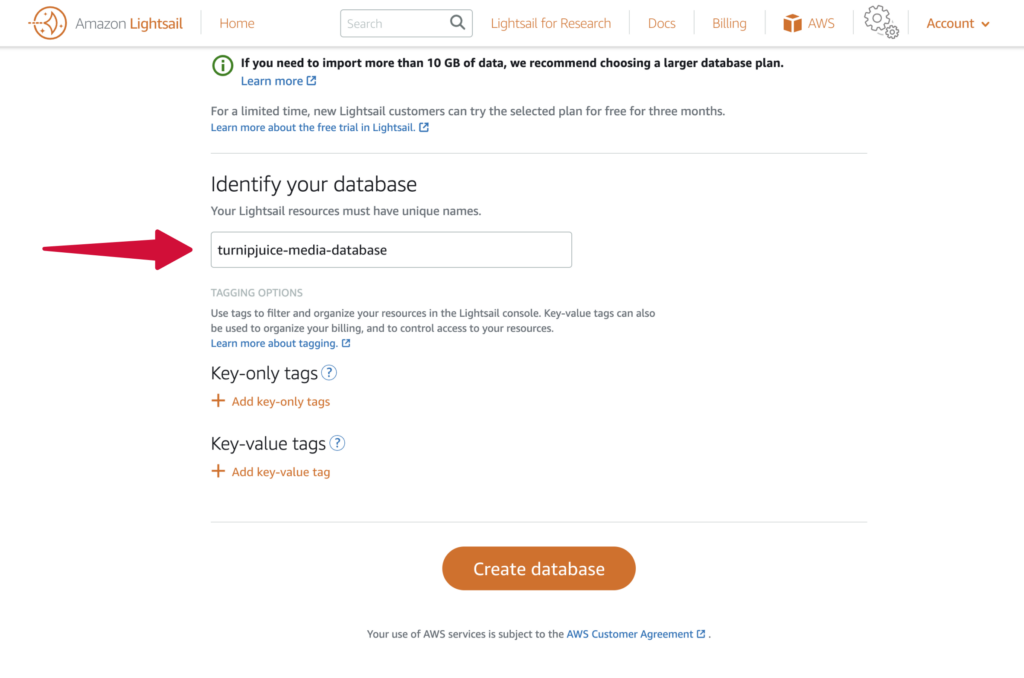Open the Docs page
The image size is (1024, 678).
[x=661, y=22]
